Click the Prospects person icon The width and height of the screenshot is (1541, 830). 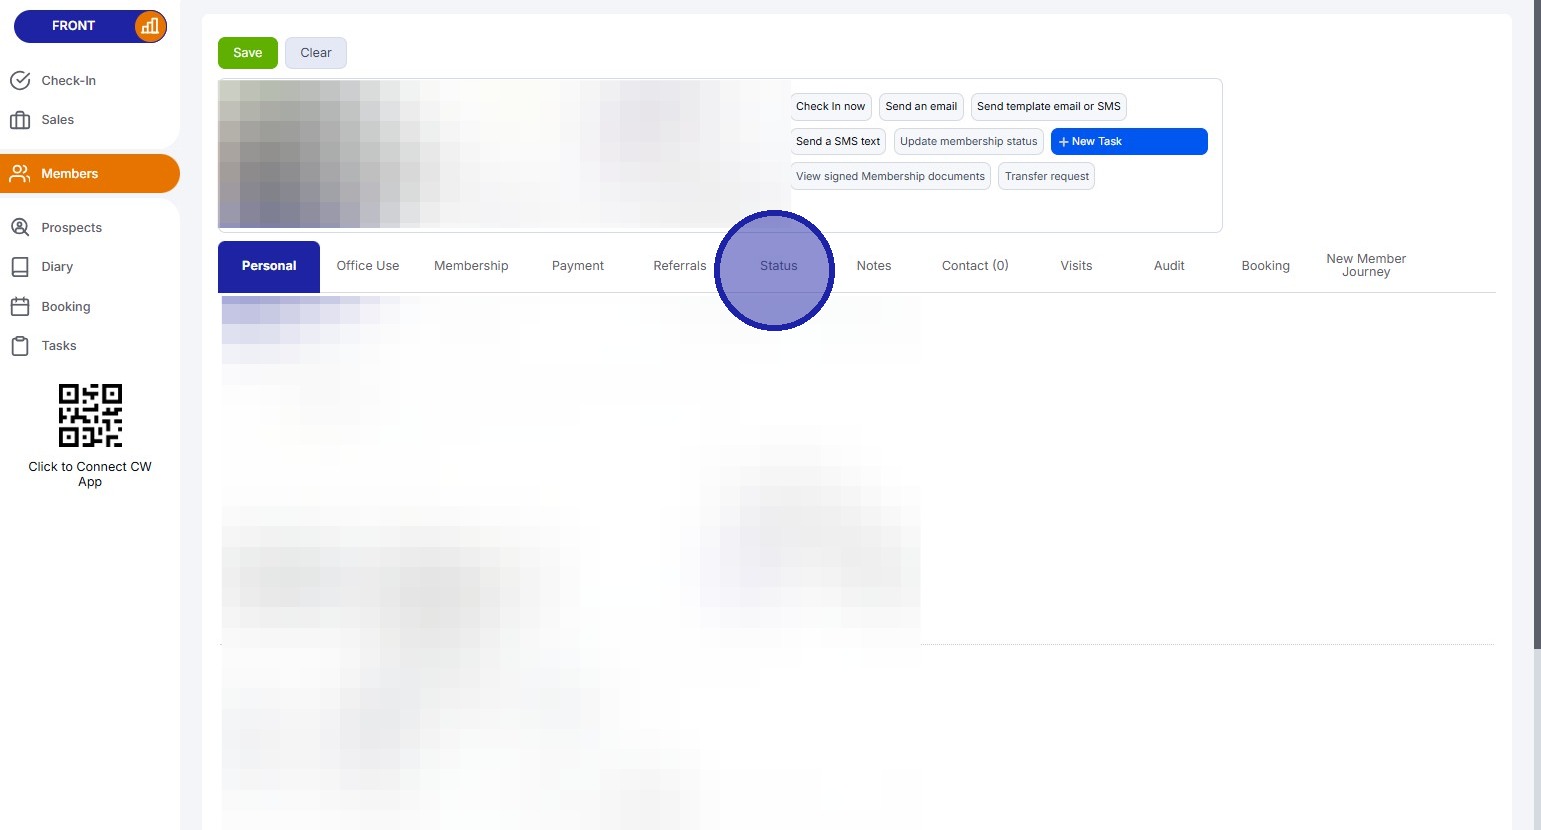tap(20, 227)
